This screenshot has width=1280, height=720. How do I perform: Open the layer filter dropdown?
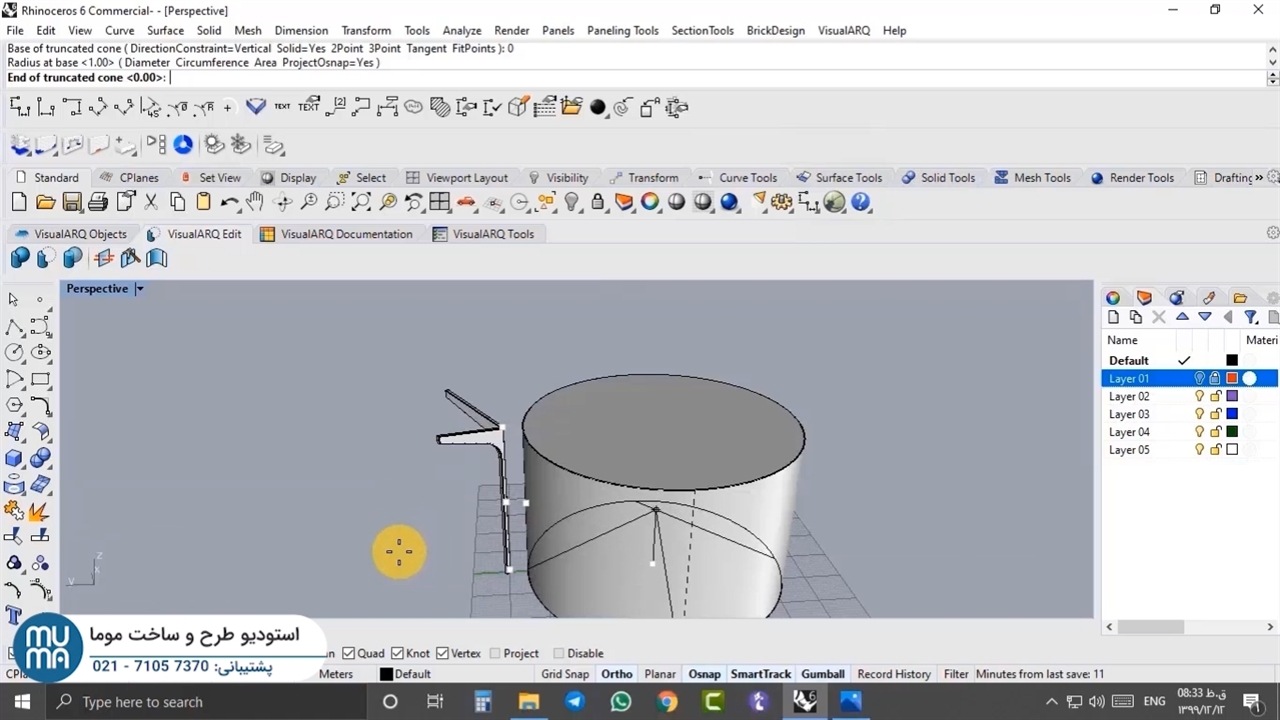pyautogui.click(x=1251, y=317)
